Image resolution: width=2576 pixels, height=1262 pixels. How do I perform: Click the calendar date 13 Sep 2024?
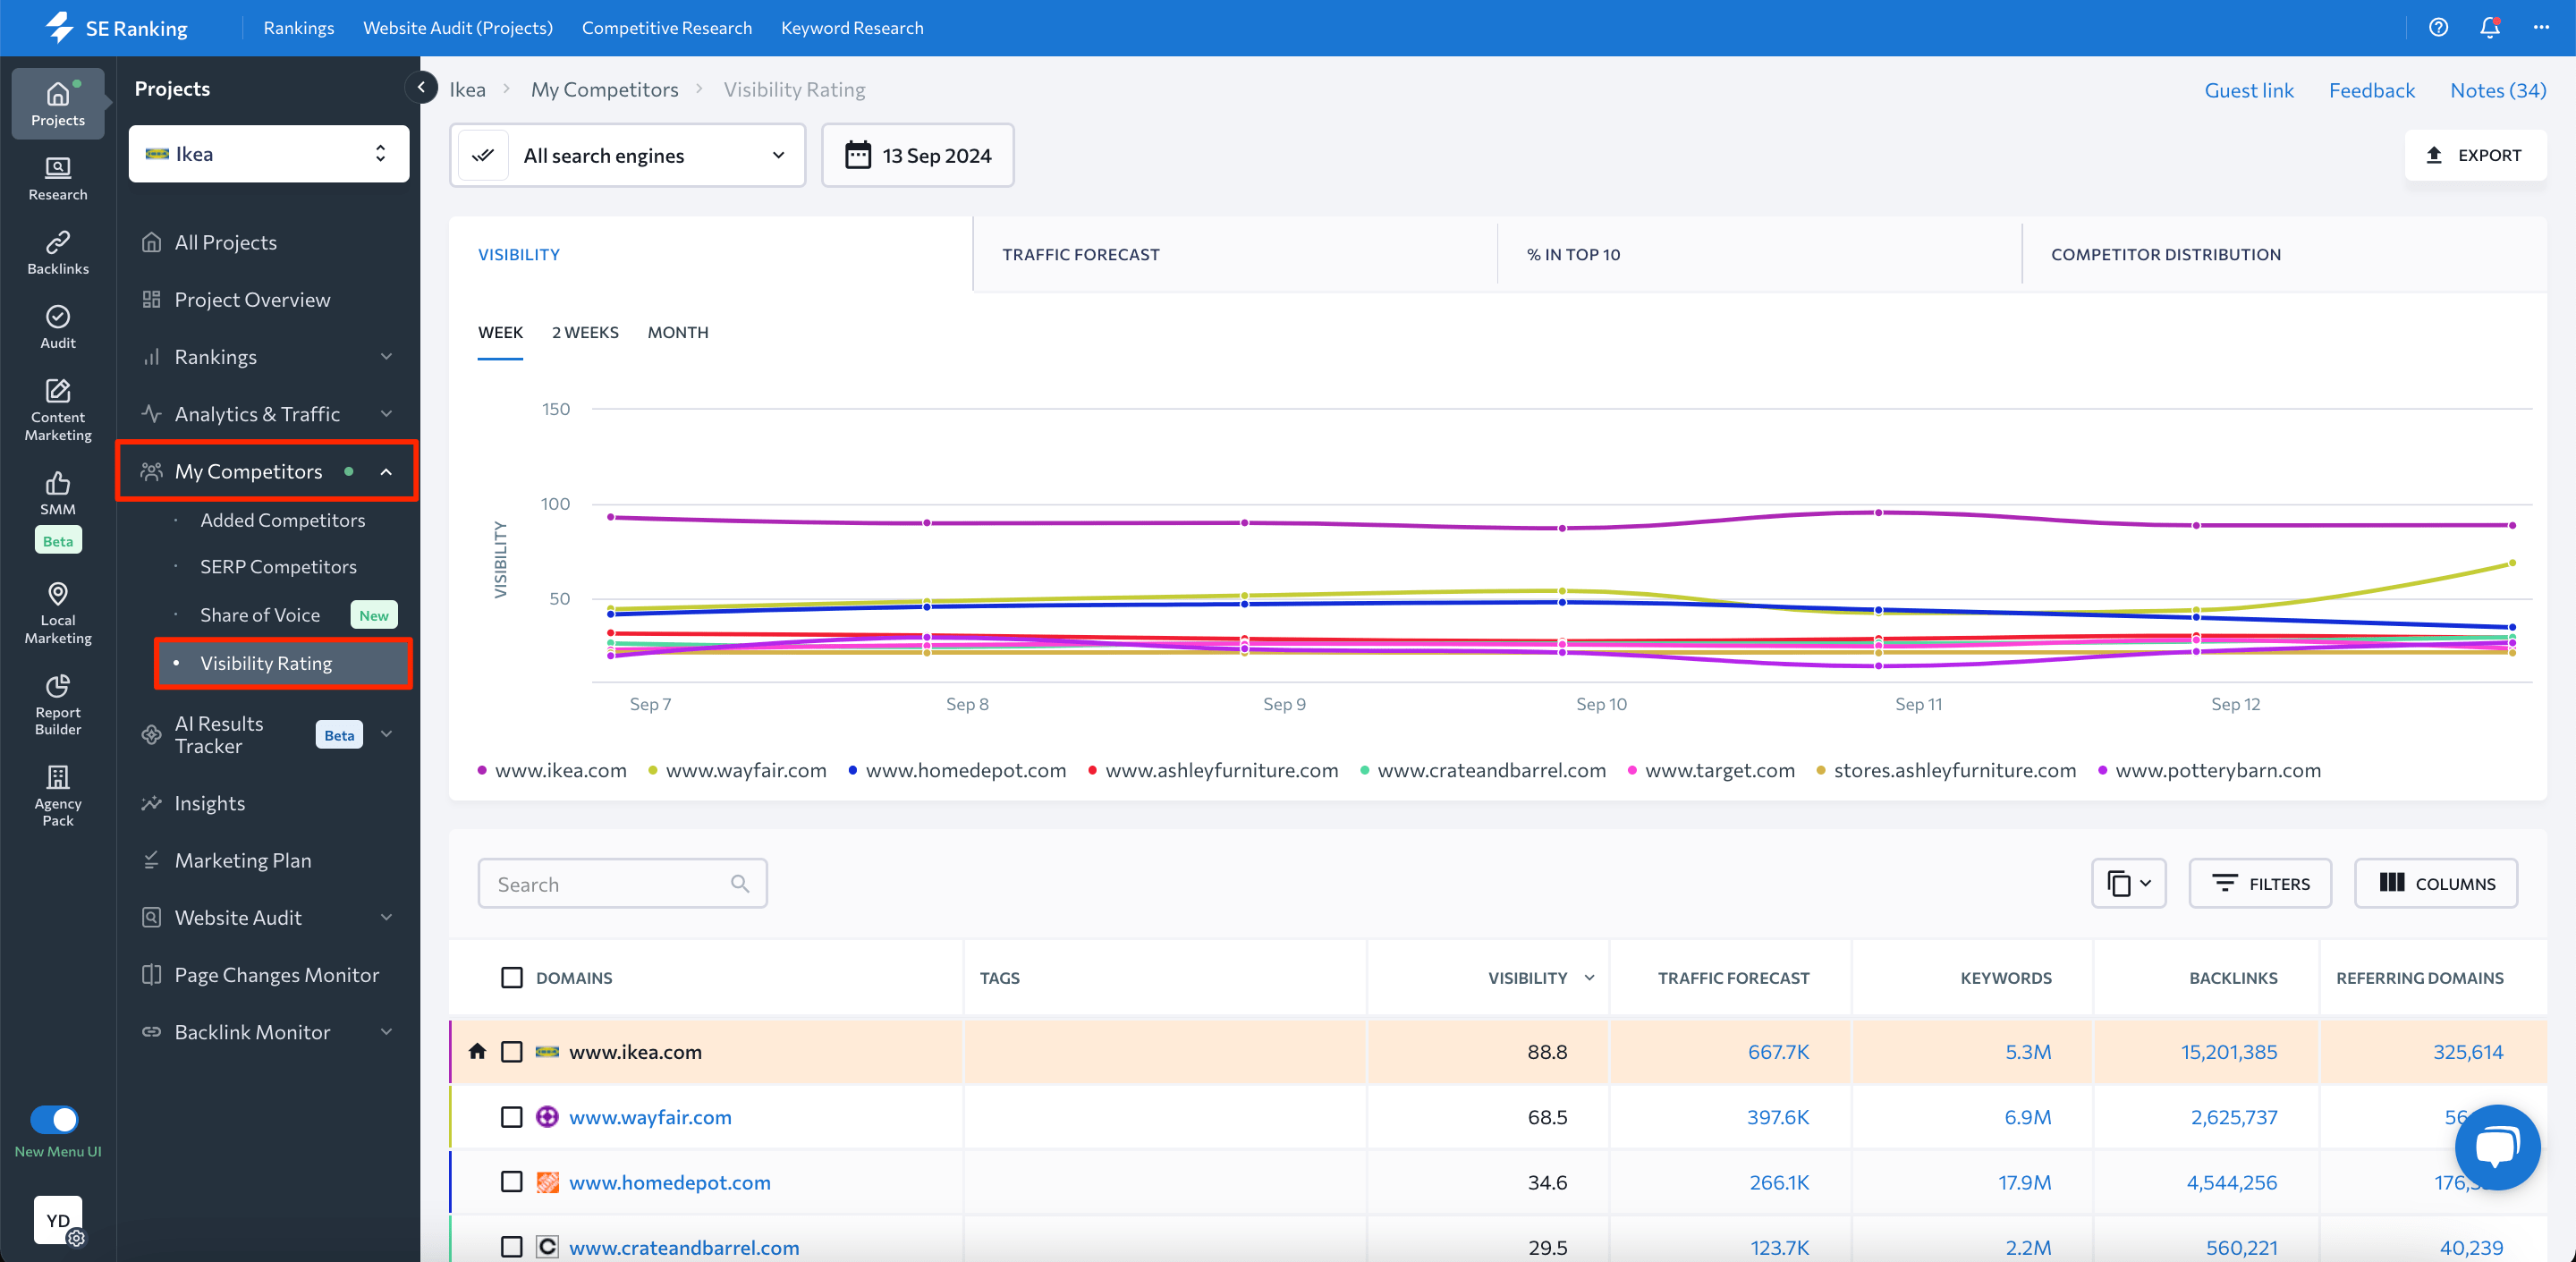(918, 155)
